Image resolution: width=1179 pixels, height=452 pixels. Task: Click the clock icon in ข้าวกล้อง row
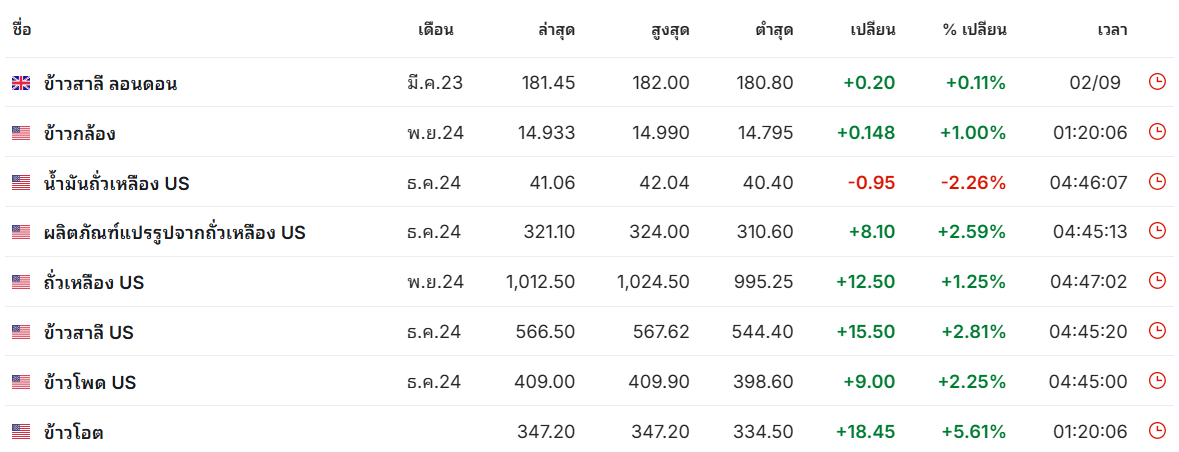(1157, 132)
